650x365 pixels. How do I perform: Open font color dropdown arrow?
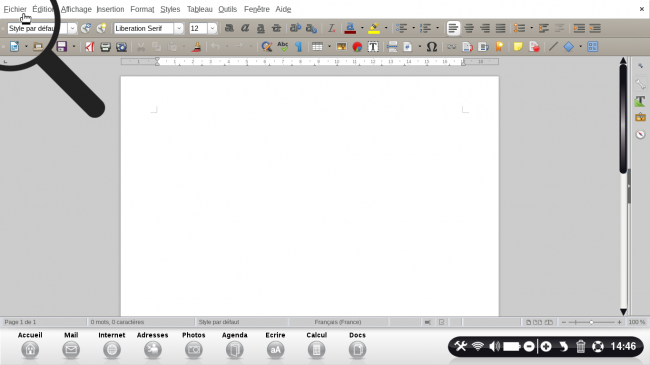pyautogui.click(x=362, y=28)
